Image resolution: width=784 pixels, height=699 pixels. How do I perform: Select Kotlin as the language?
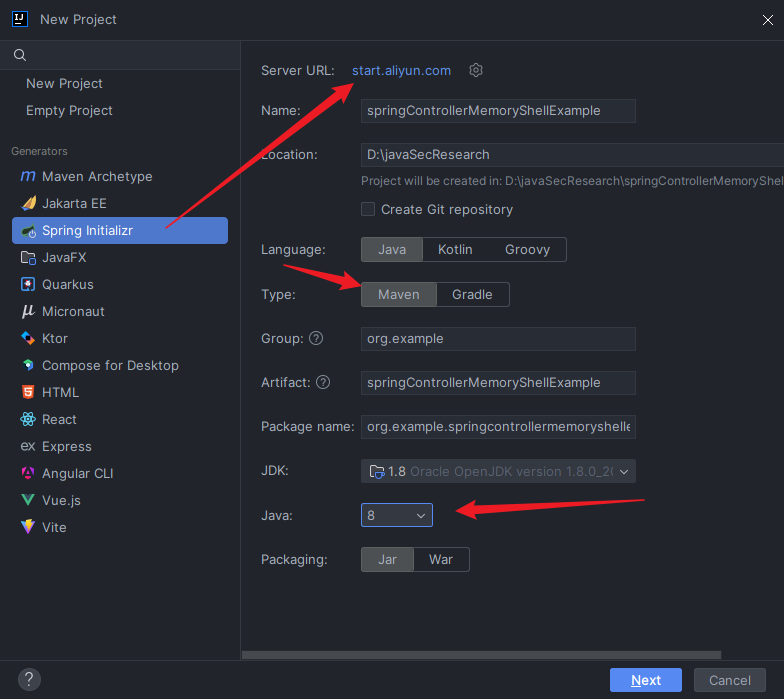(455, 250)
